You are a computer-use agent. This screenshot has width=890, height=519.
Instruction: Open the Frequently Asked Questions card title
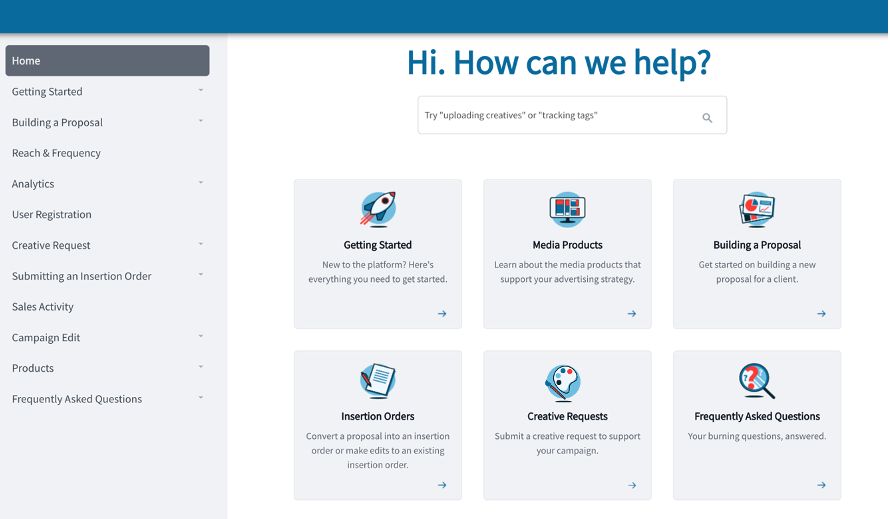[x=757, y=416]
